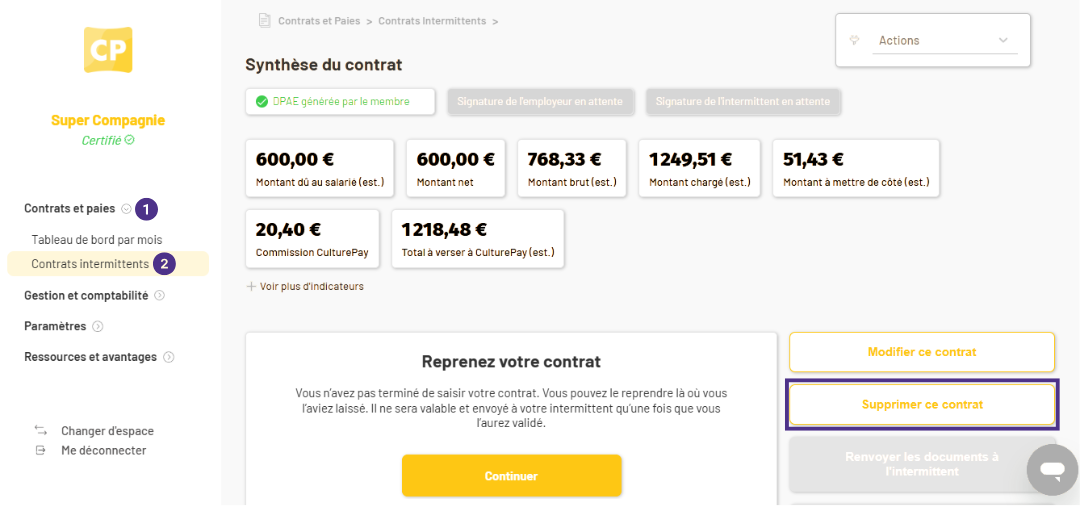Click the Certifié checkmark badge icon
Screen dimensions: 1080x519
pyautogui.click(x=129, y=140)
